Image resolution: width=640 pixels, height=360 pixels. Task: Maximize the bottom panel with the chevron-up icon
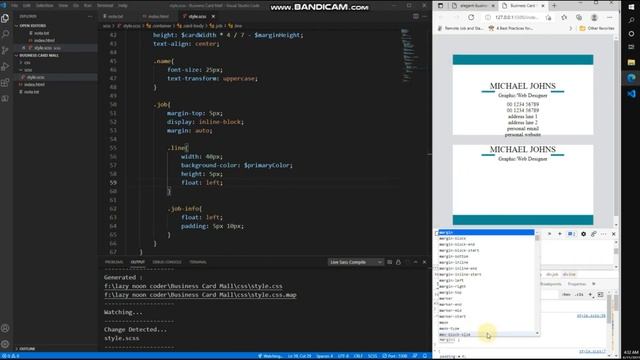[416, 262]
